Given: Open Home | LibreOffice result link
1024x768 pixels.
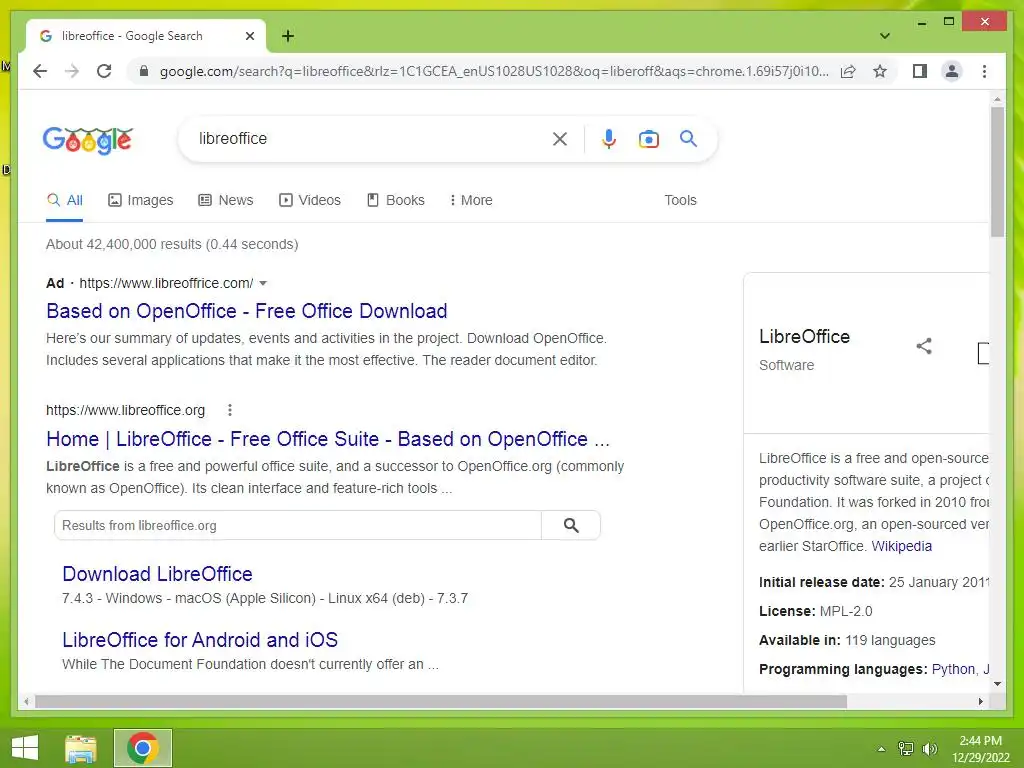Looking at the screenshot, I should [x=328, y=439].
